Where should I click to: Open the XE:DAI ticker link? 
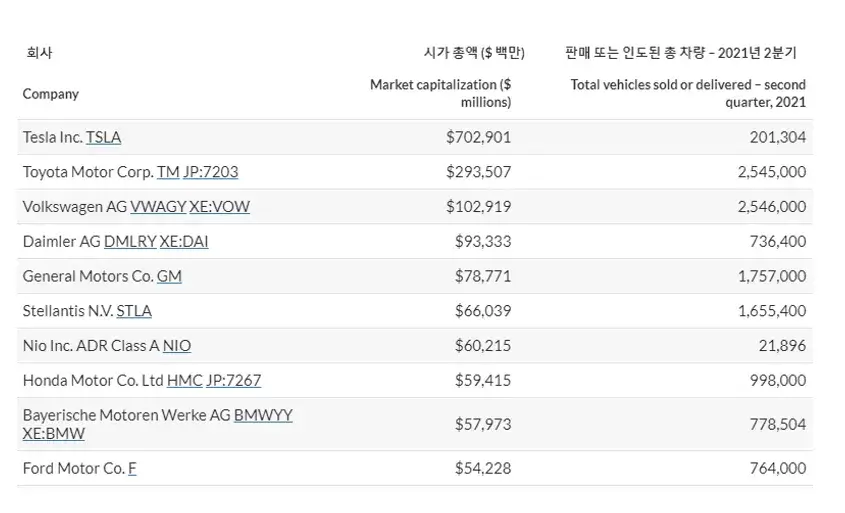tap(184, 241)
